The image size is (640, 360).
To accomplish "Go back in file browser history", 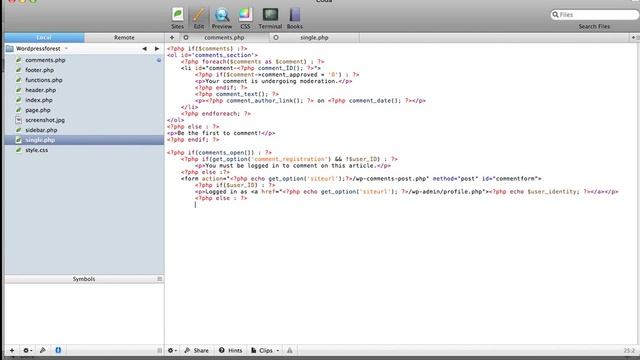I will (x=144, y=49).
